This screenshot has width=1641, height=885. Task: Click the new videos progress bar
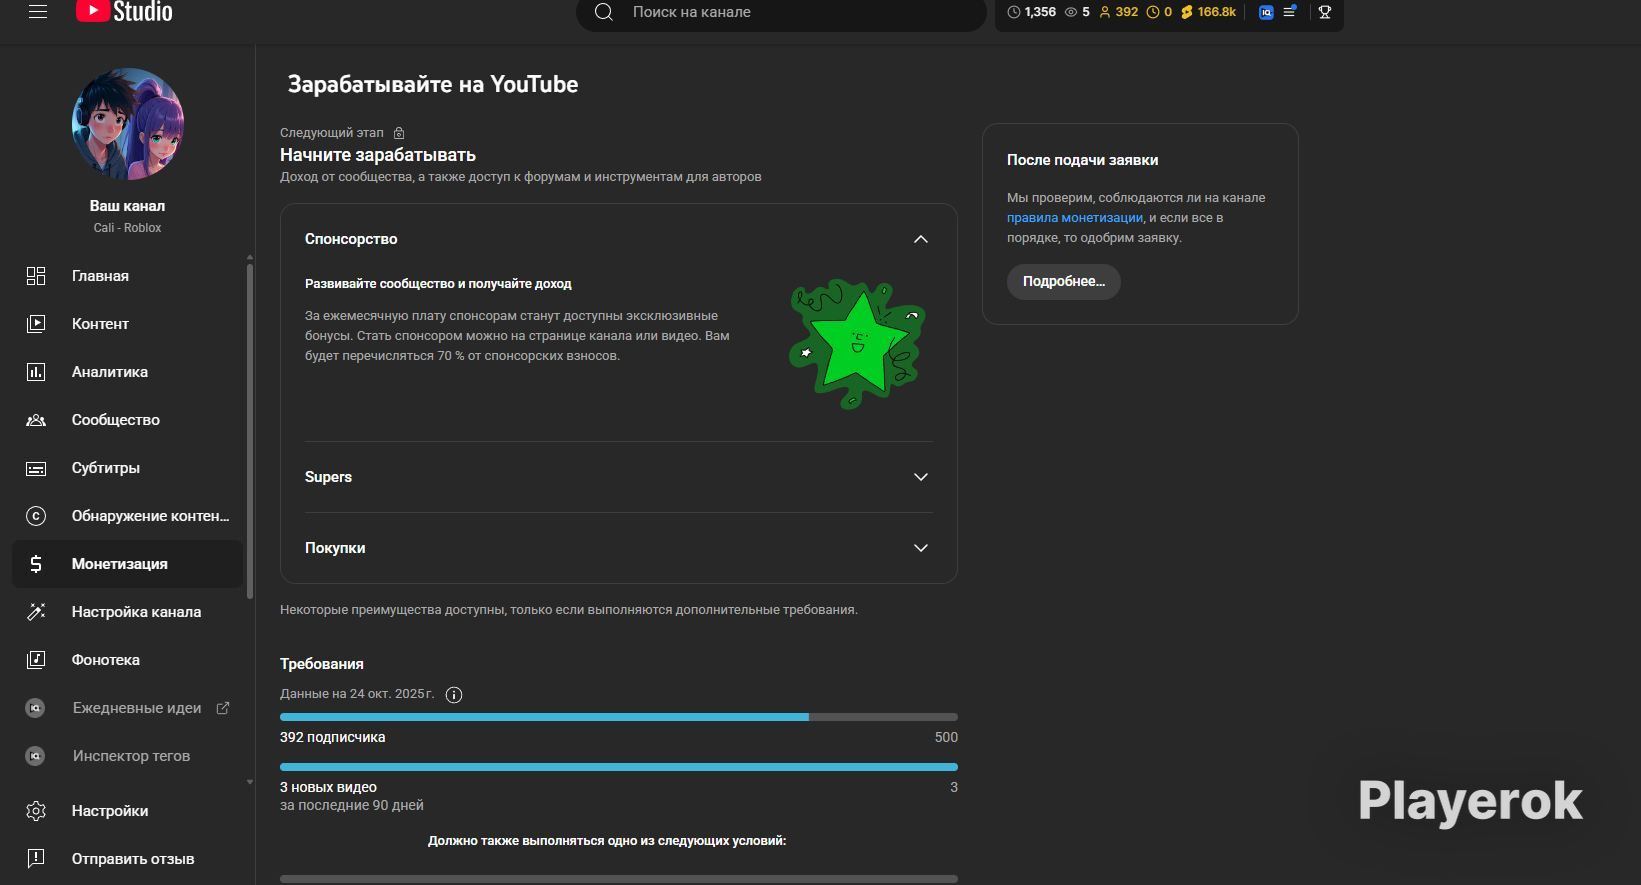pyautogui.click(x=619, y=767)
